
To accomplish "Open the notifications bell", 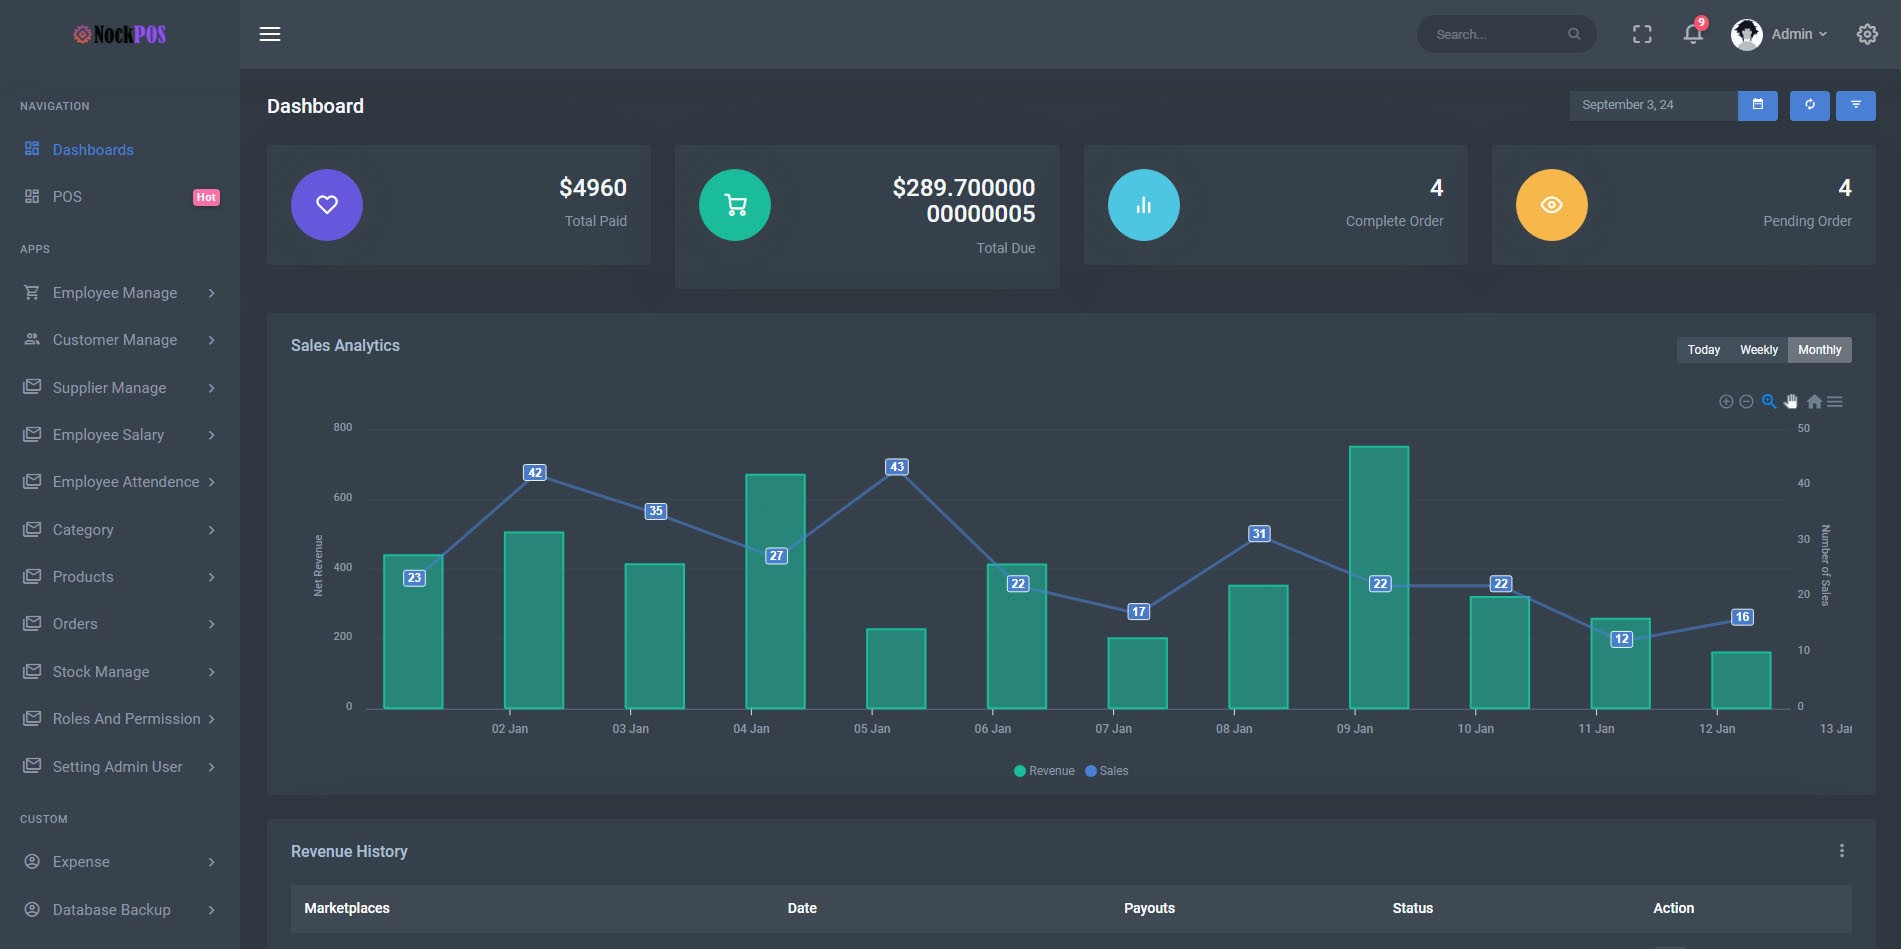I will [x=1692, y=34].
